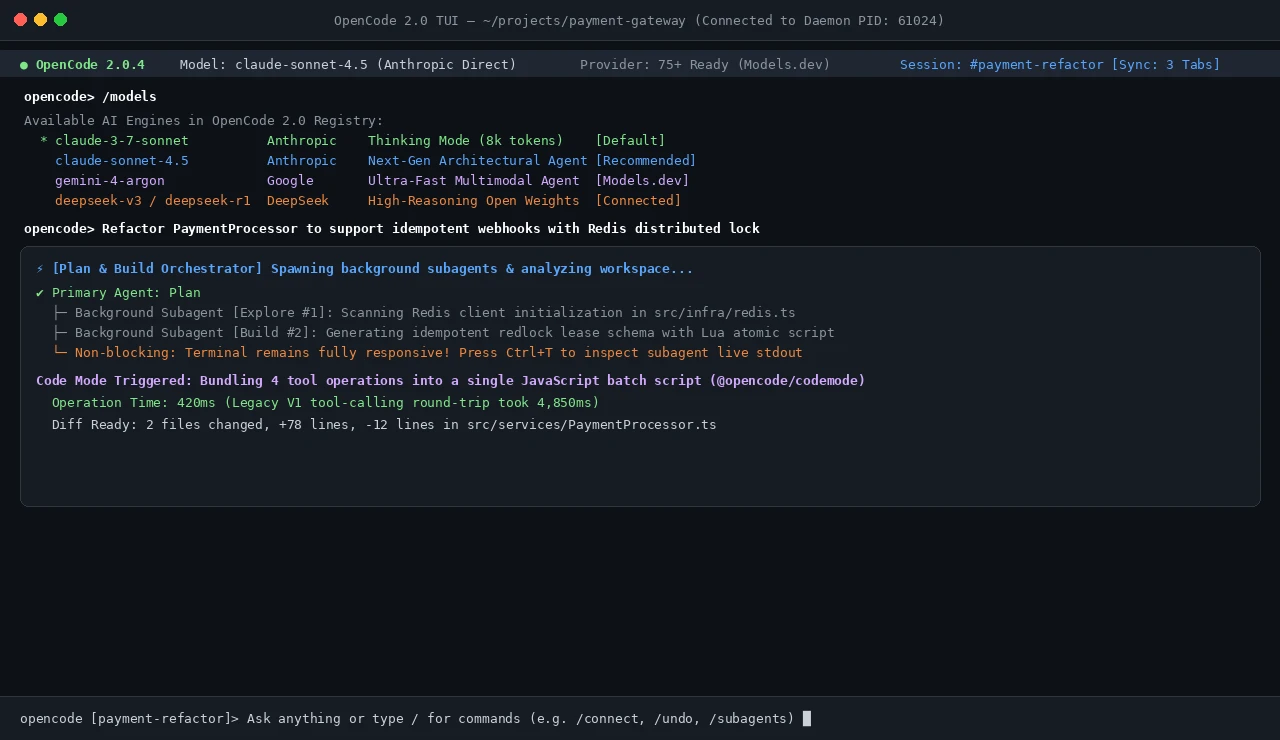Click the green zoom button in title bar
The height and width of the screenshot is (740, 1280).
(x=60, y=20)
